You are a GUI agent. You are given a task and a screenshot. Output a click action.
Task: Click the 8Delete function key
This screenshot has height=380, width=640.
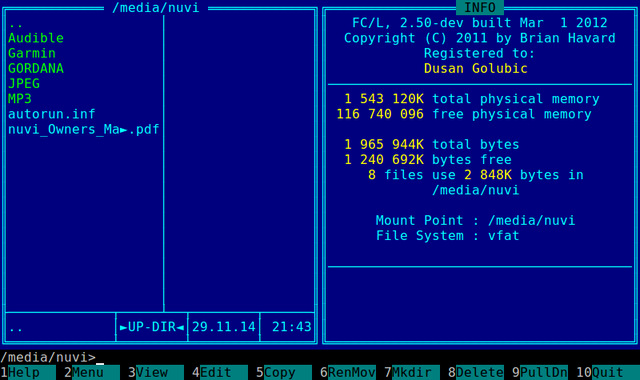click(476, 373)
